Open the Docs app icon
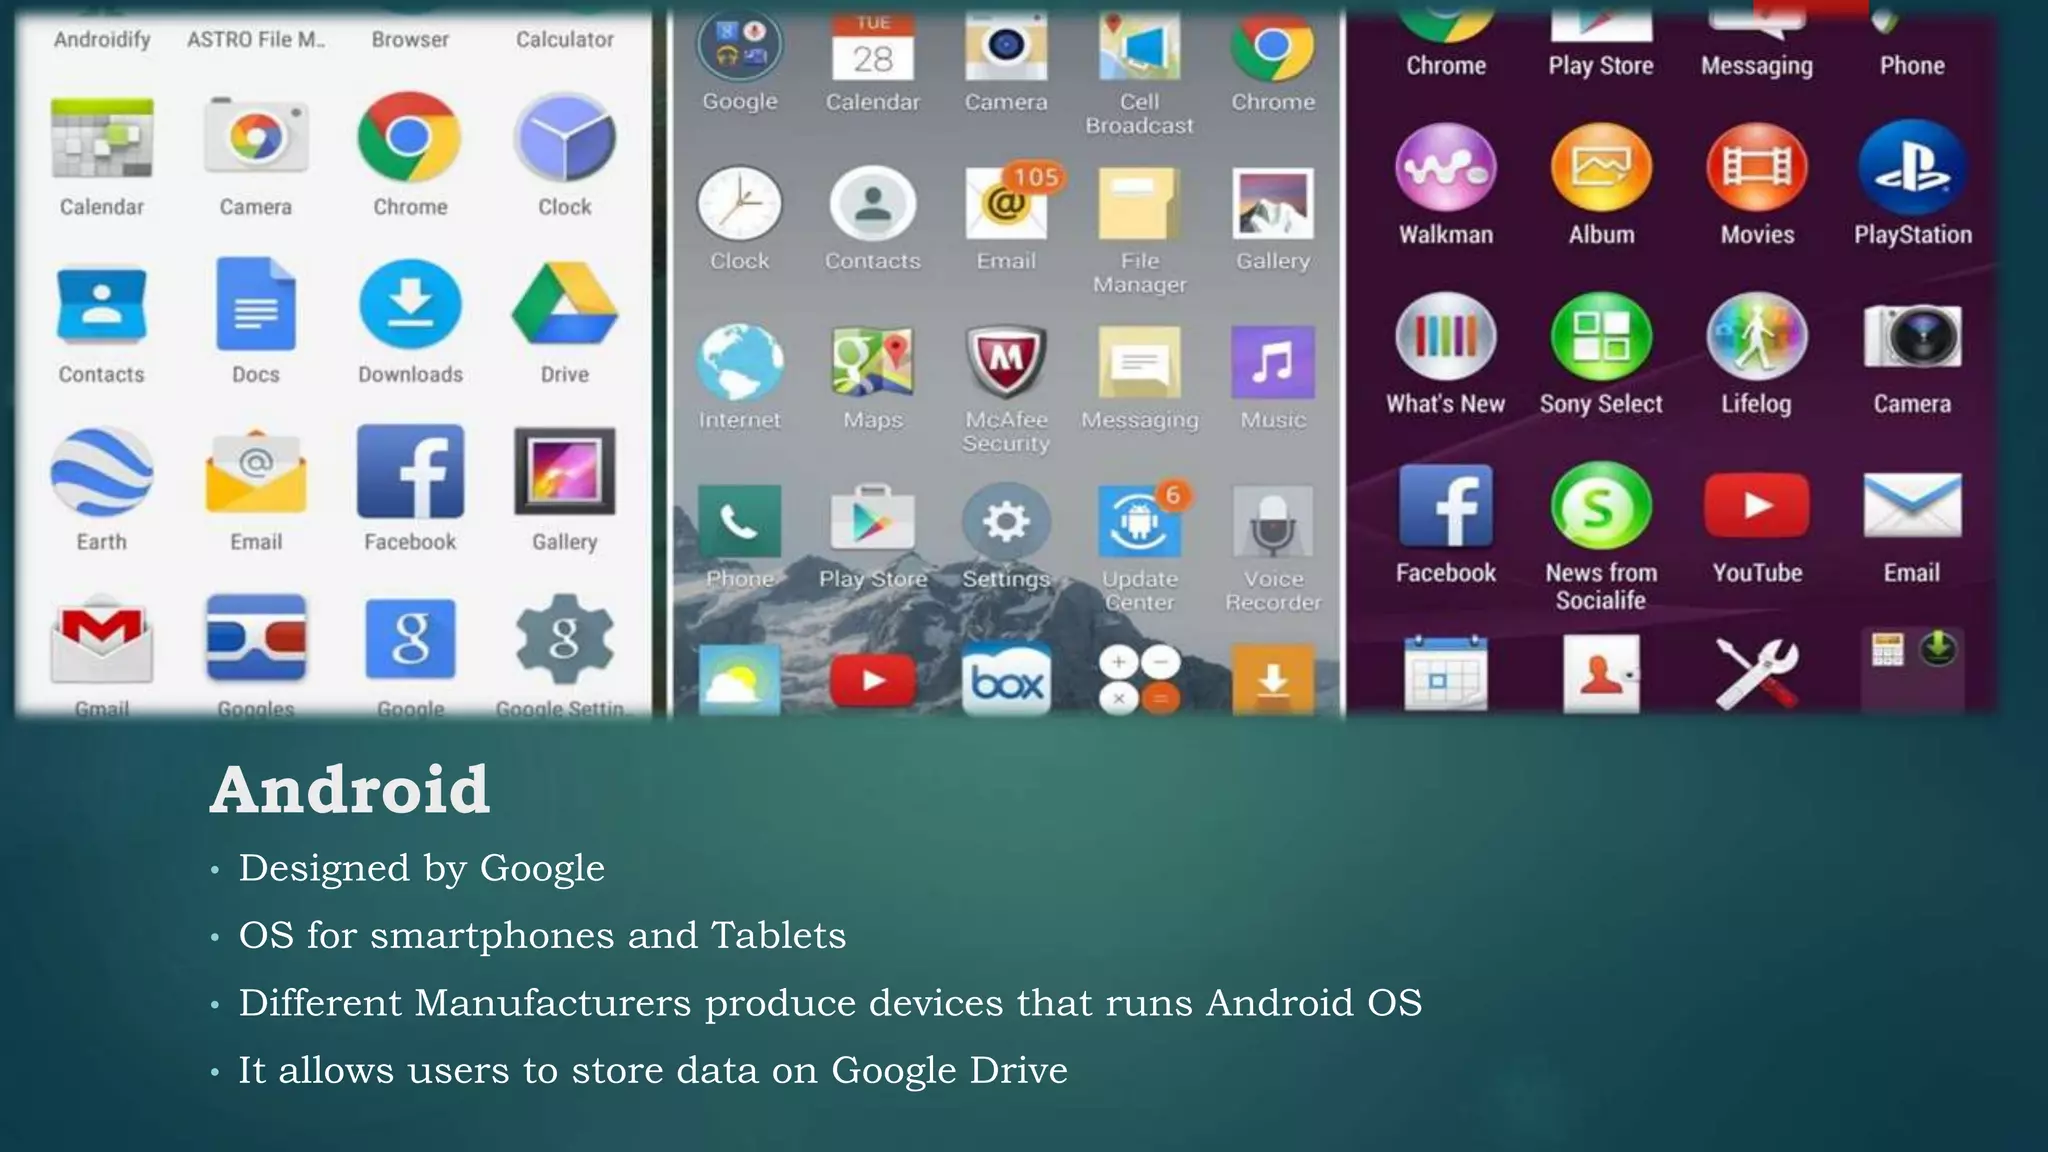 [256, 305]
